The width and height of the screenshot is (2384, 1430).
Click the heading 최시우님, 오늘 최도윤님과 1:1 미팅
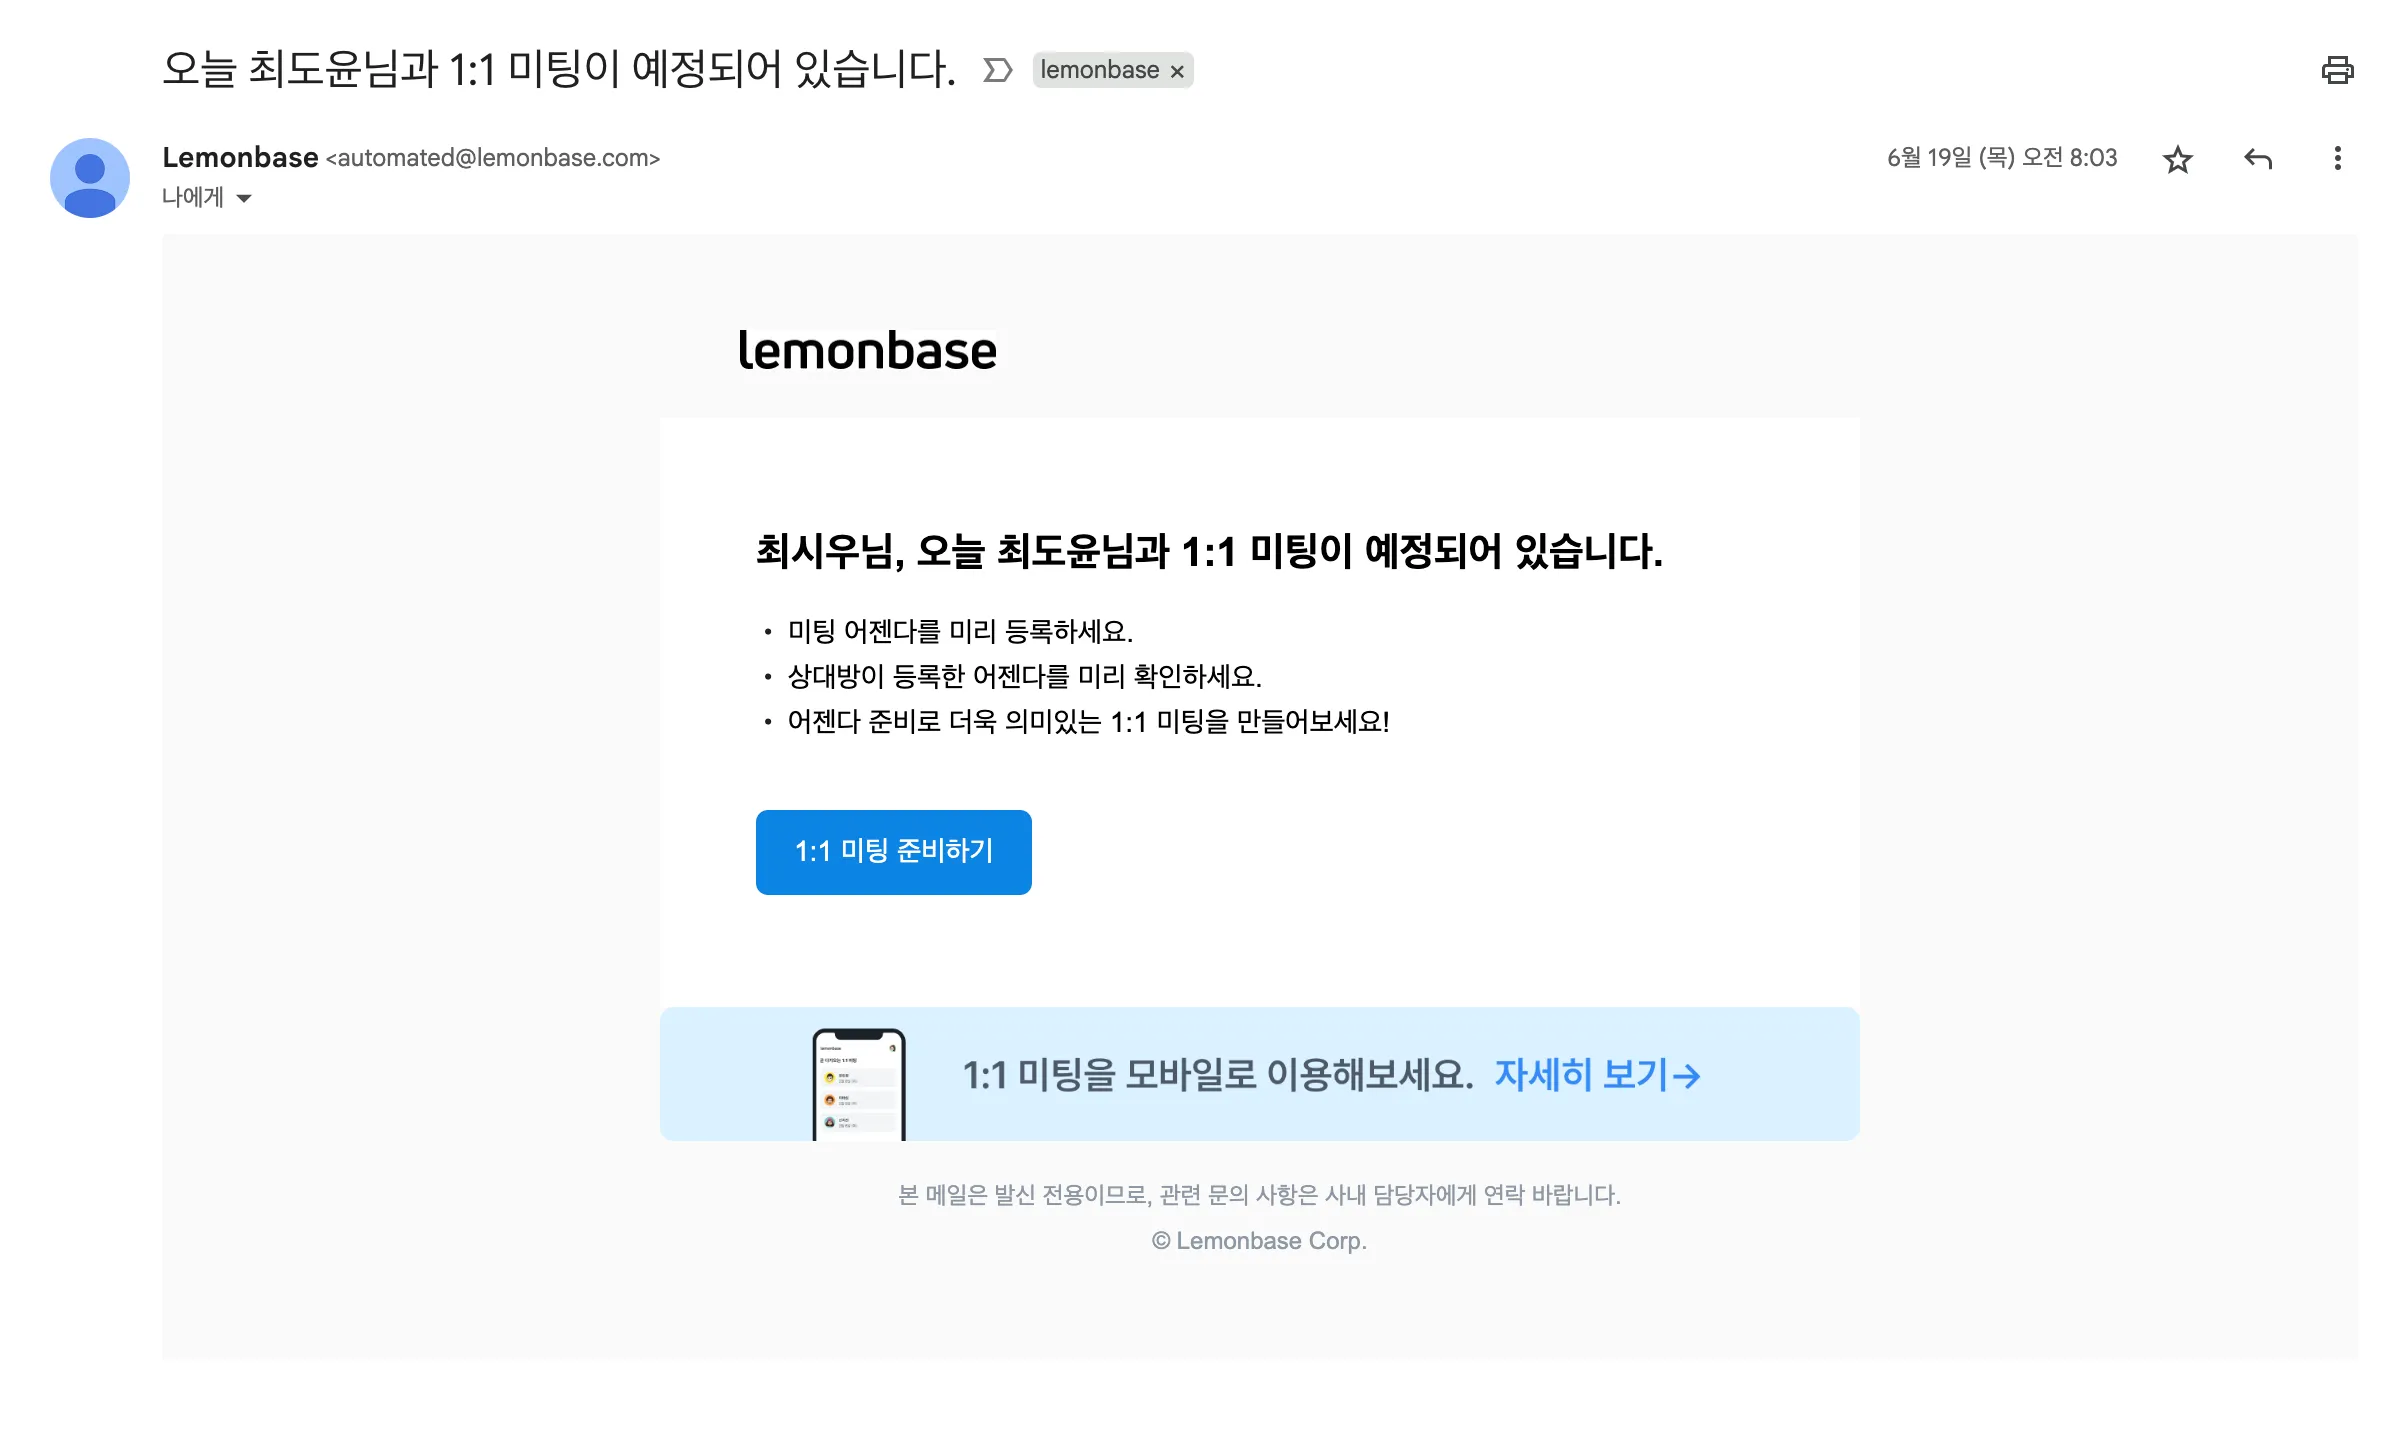pyautogui.click(x=1209, y=552)
